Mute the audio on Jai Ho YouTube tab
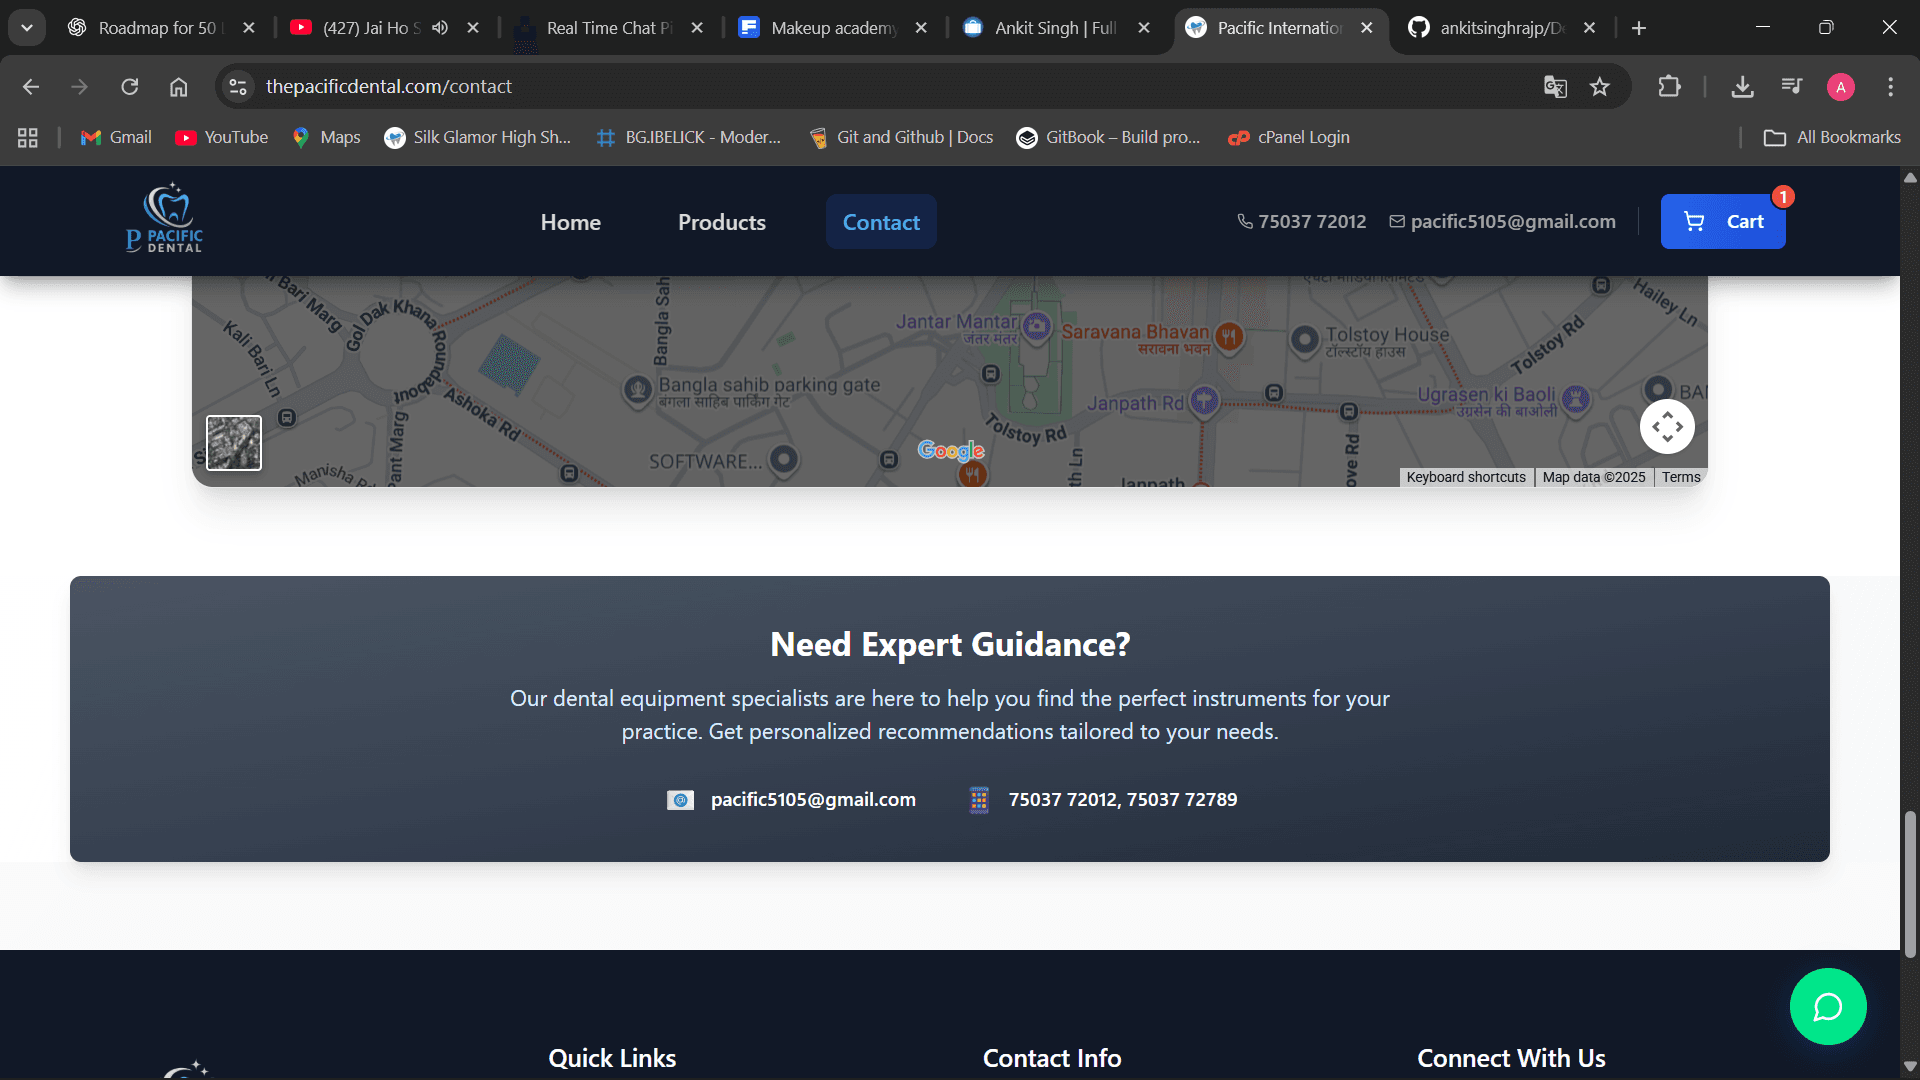This screenshot has width=1920, height=1080. pyautogui.click(x=440, y=28)
